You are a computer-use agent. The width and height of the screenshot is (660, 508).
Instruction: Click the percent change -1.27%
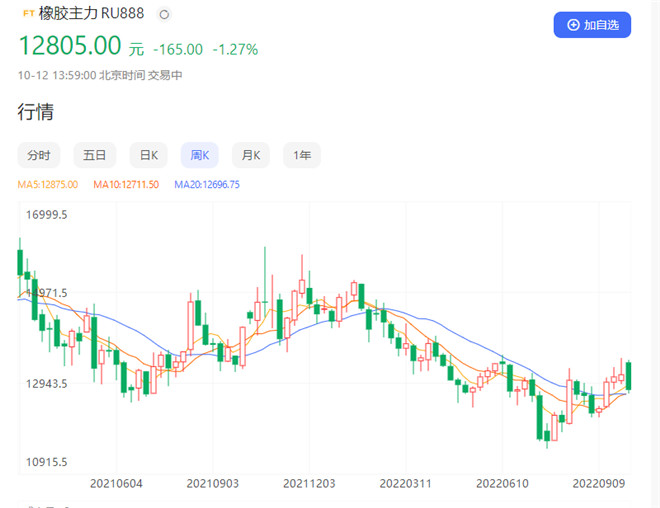click(x=235, y=50)
